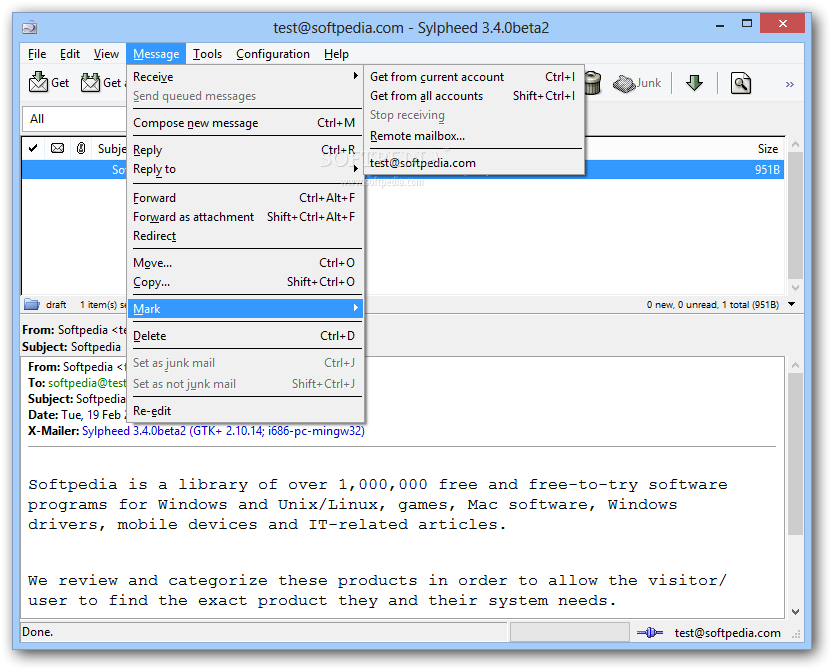The image size is (832, 670).
Task: Expand the Receive submenu
Action: (245, 77)
